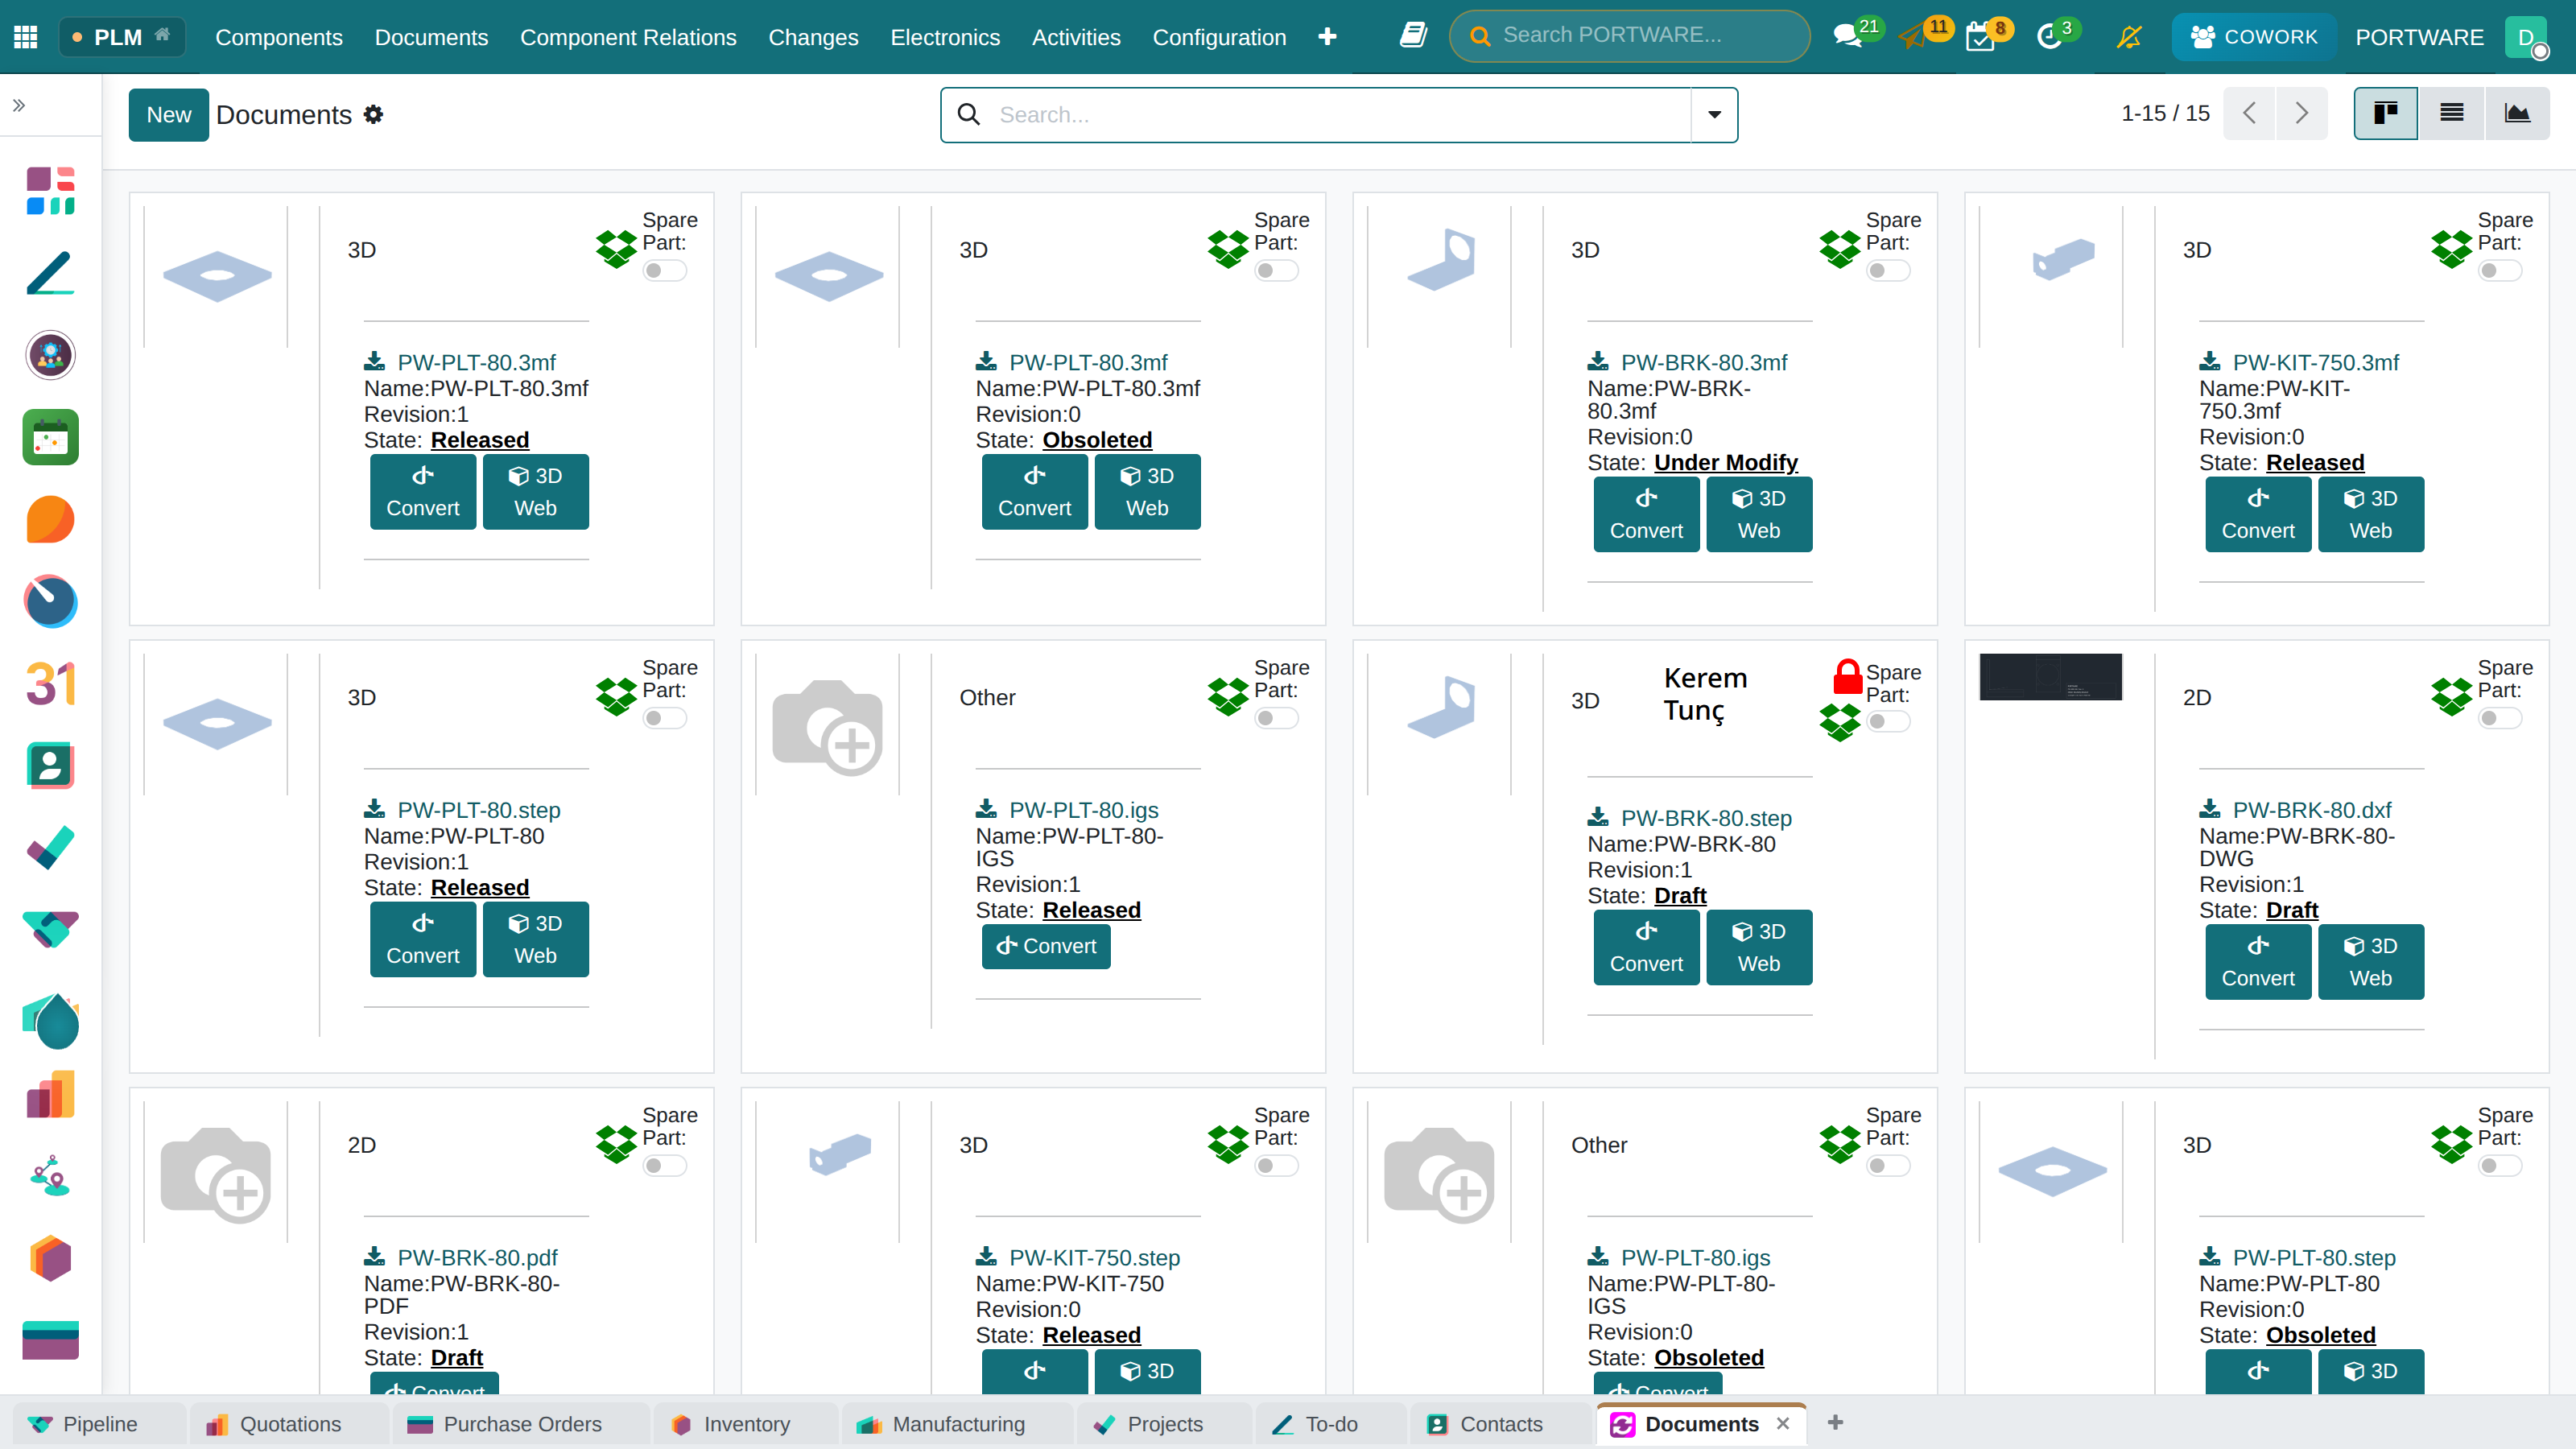Open the orange chat bubble sidebar app
2576x1449 pixels.
pos(50,519)
